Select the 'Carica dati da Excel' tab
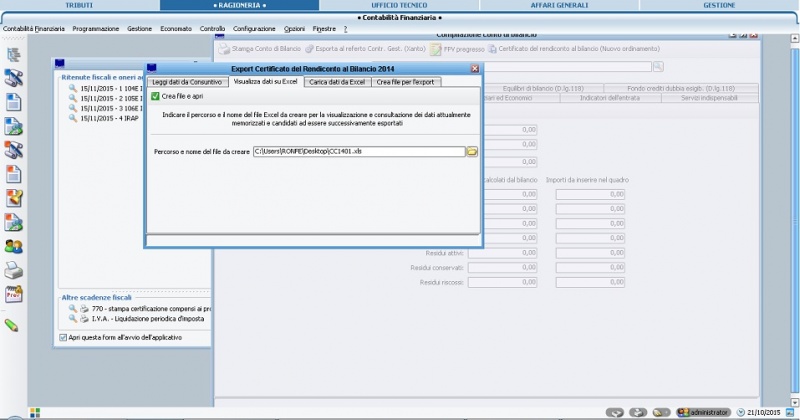This screenshot has width=800, height=420. pyautogui.click(x=336, y=82)
